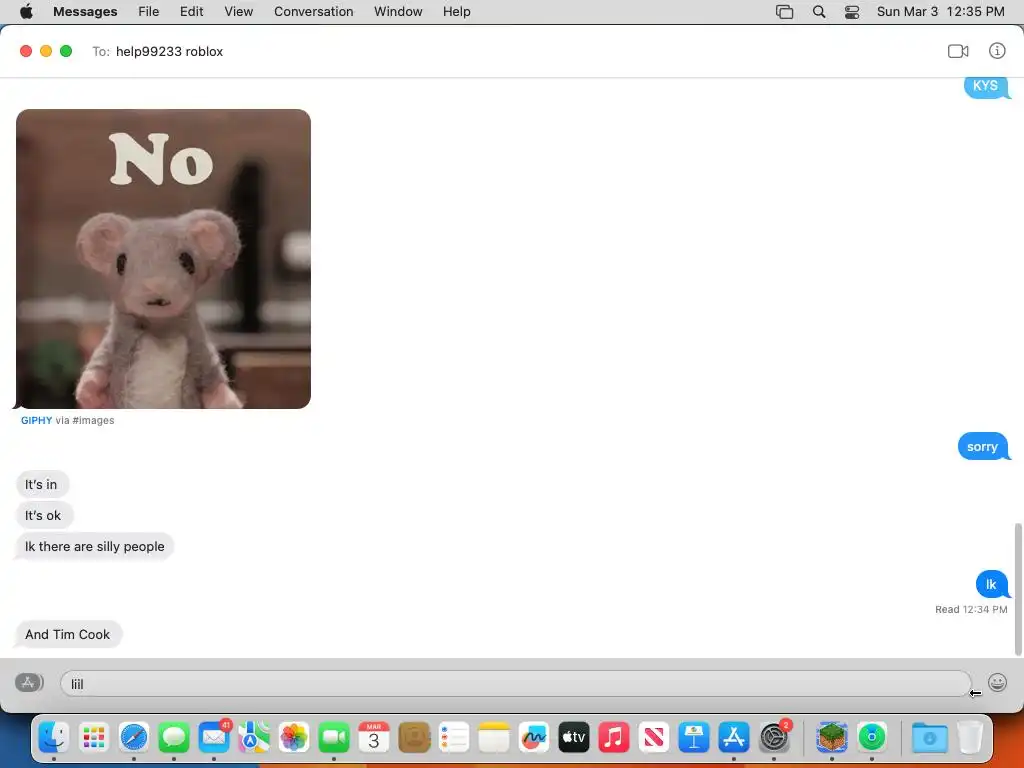The width and height of the screenshot is (1024, 768).
Task: Click the date and time in menu bar
Action: 940,12
